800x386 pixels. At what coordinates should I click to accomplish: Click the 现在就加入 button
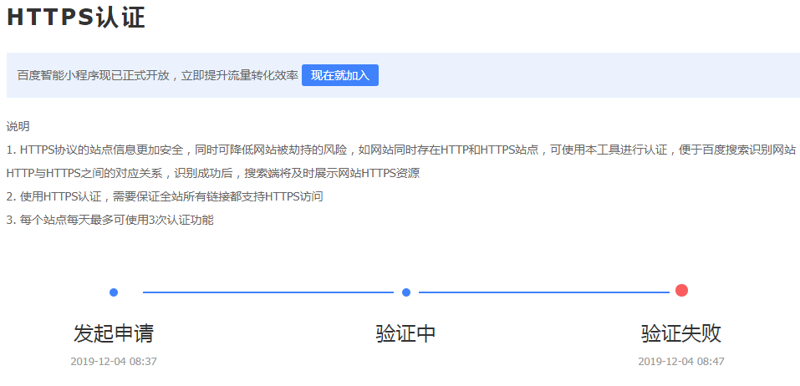click(x=340, y=75)
